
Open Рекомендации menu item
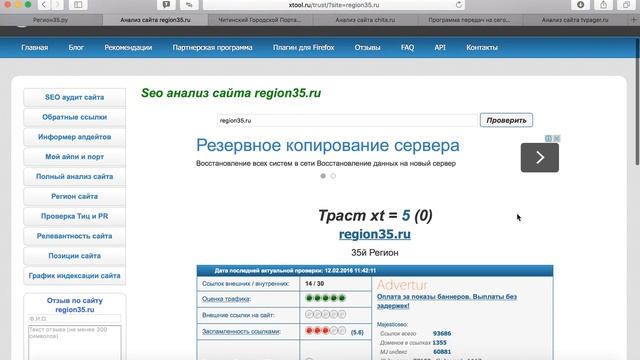click(x=128, y=47)
